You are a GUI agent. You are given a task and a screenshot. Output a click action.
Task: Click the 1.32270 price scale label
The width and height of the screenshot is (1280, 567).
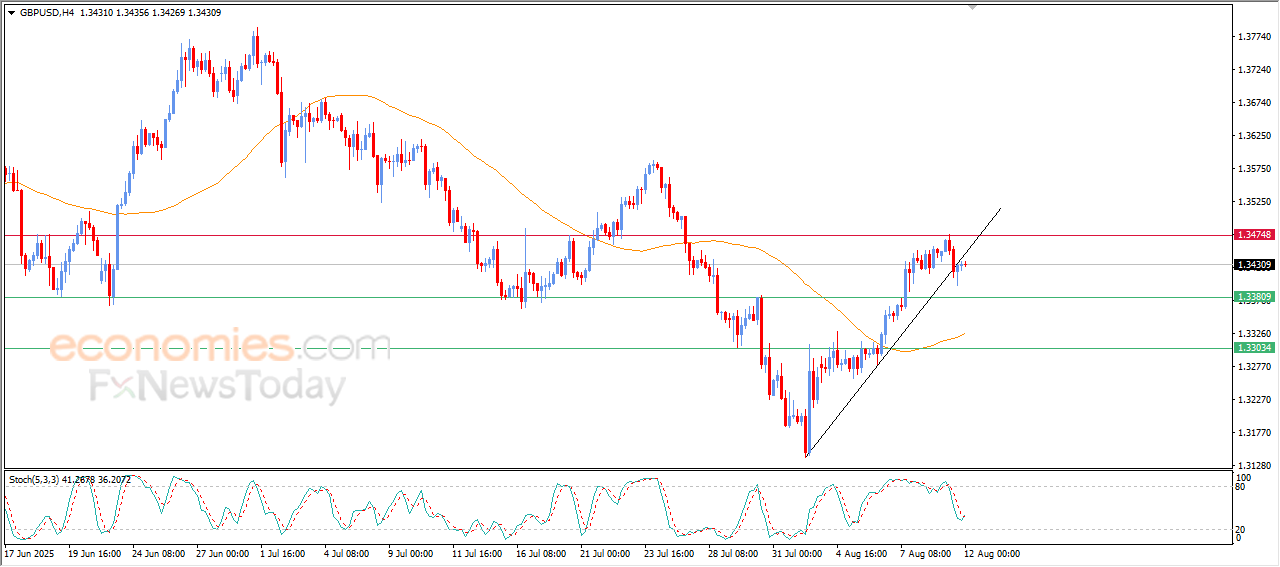1255,400
